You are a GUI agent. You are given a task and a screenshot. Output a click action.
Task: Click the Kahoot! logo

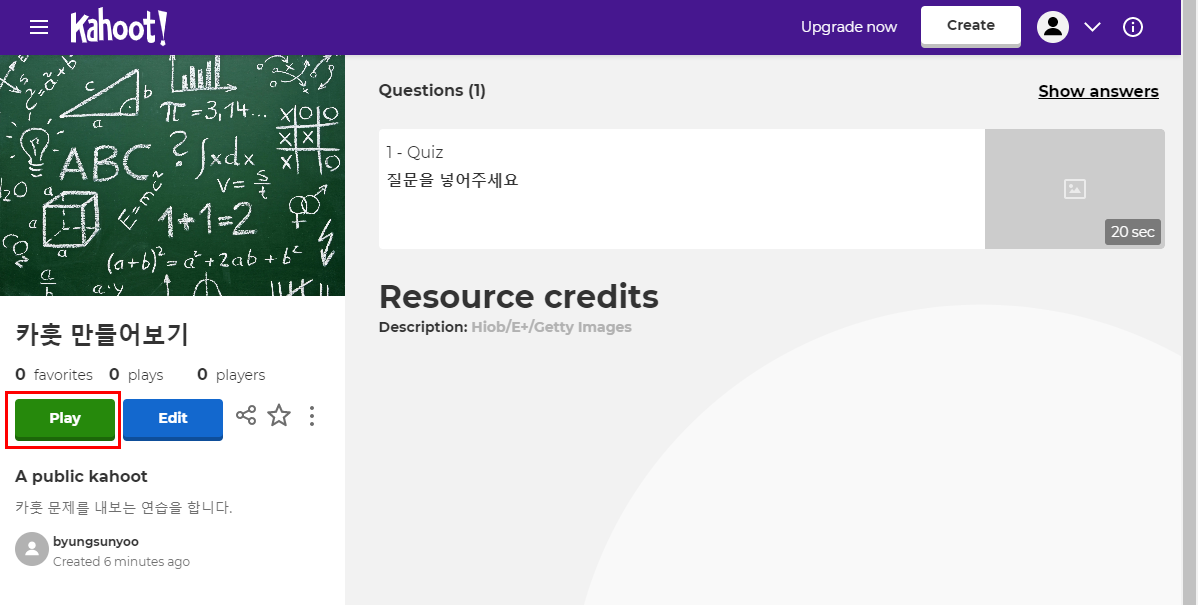tap(118, 28)
